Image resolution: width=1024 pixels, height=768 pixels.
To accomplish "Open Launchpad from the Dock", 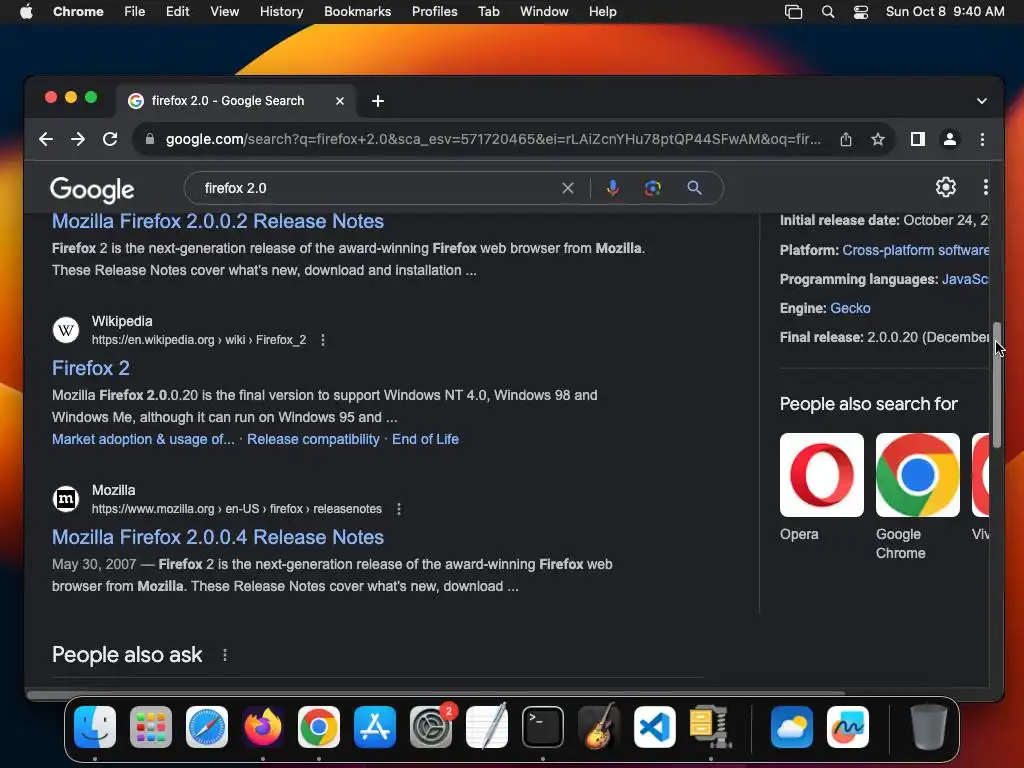I will tap(151, 726).
